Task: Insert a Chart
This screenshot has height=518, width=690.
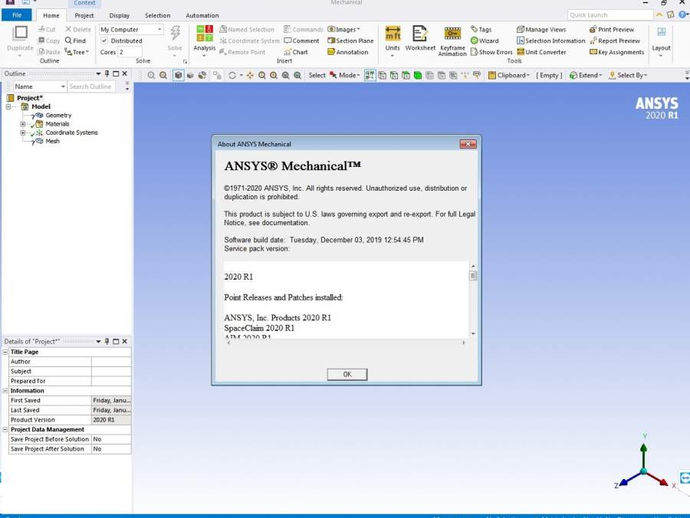Action: 296,52
